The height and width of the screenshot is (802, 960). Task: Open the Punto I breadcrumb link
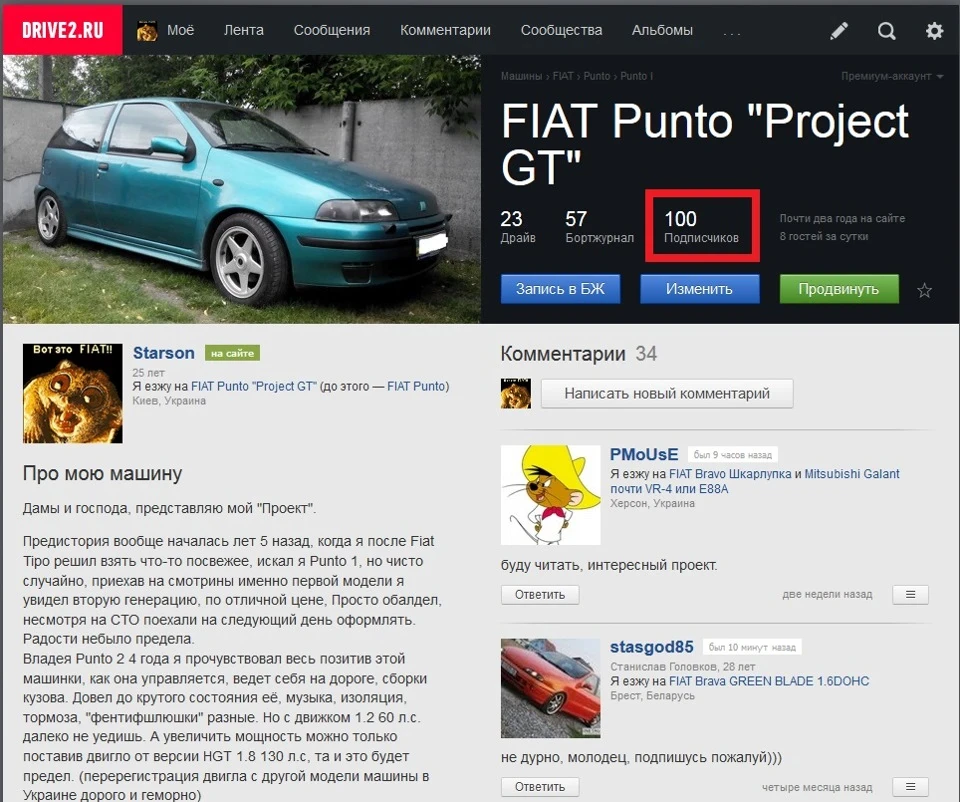[637, 76]
